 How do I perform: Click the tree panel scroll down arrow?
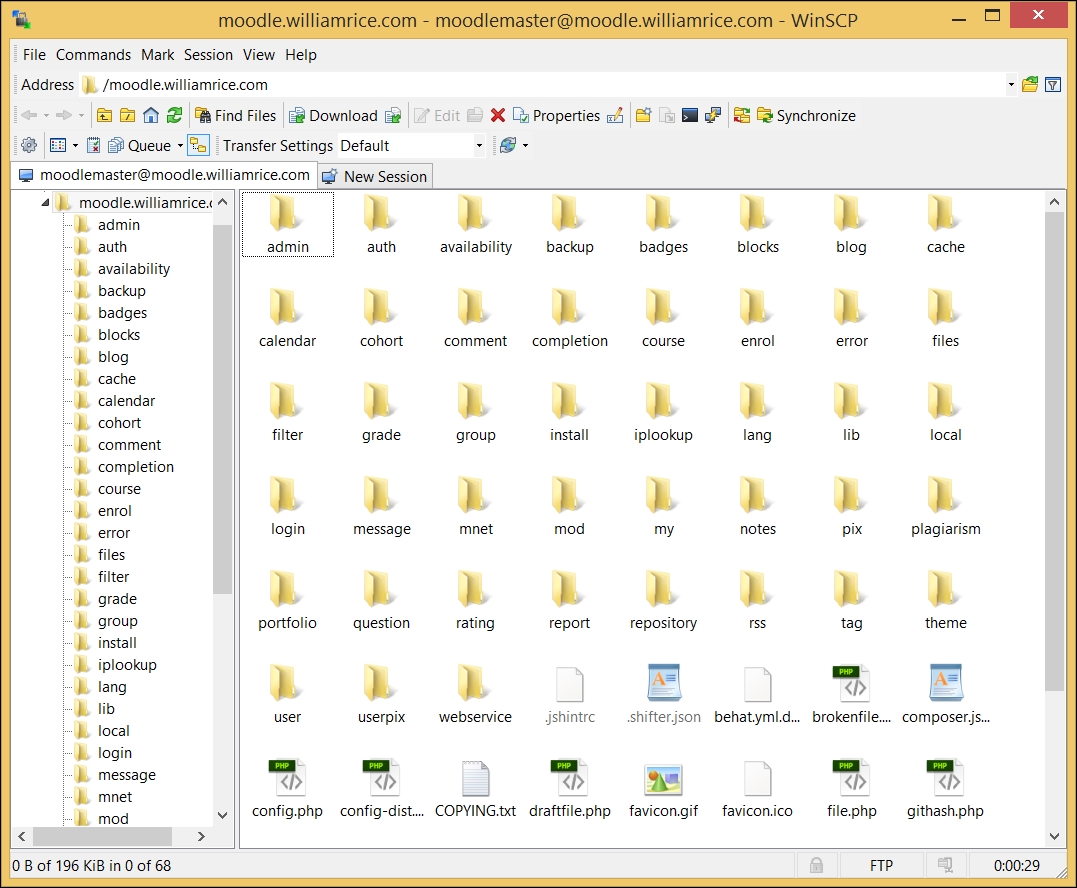[222, 815]
